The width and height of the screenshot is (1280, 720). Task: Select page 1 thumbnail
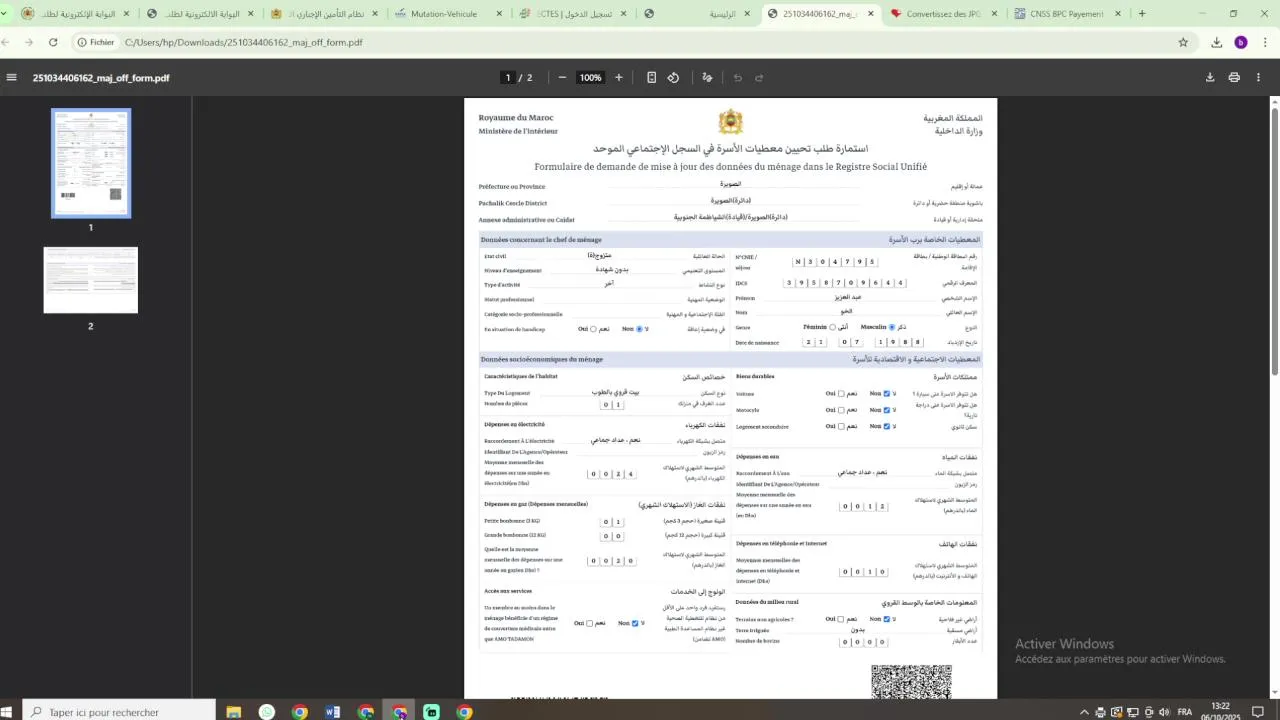tap(91, 163)
